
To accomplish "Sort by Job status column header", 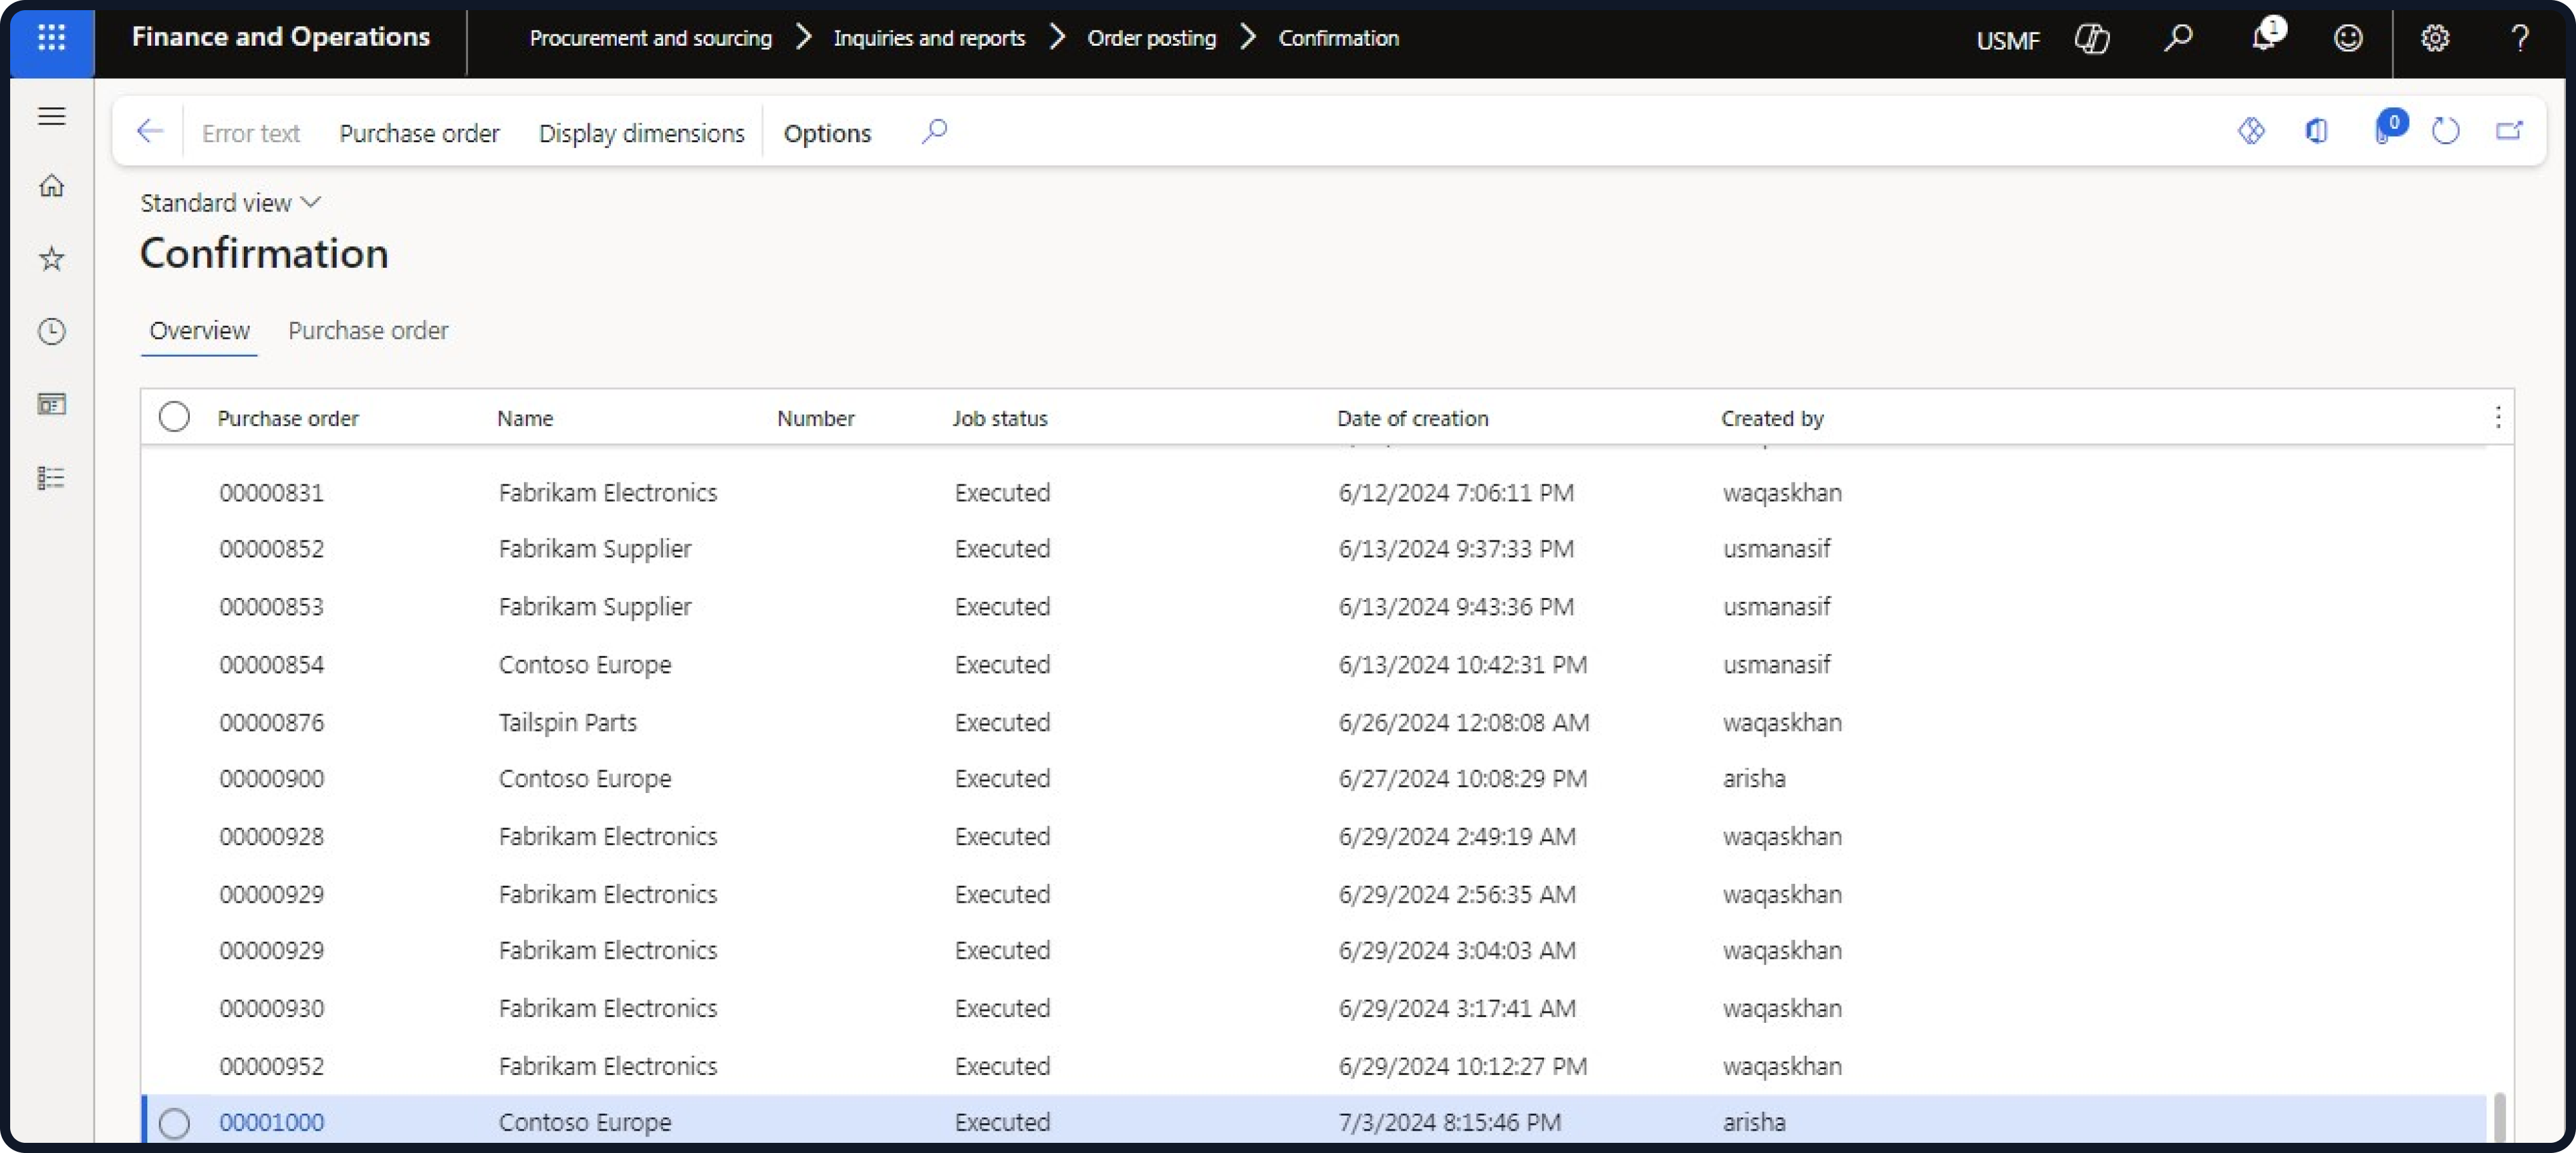I will click(999, 418).
